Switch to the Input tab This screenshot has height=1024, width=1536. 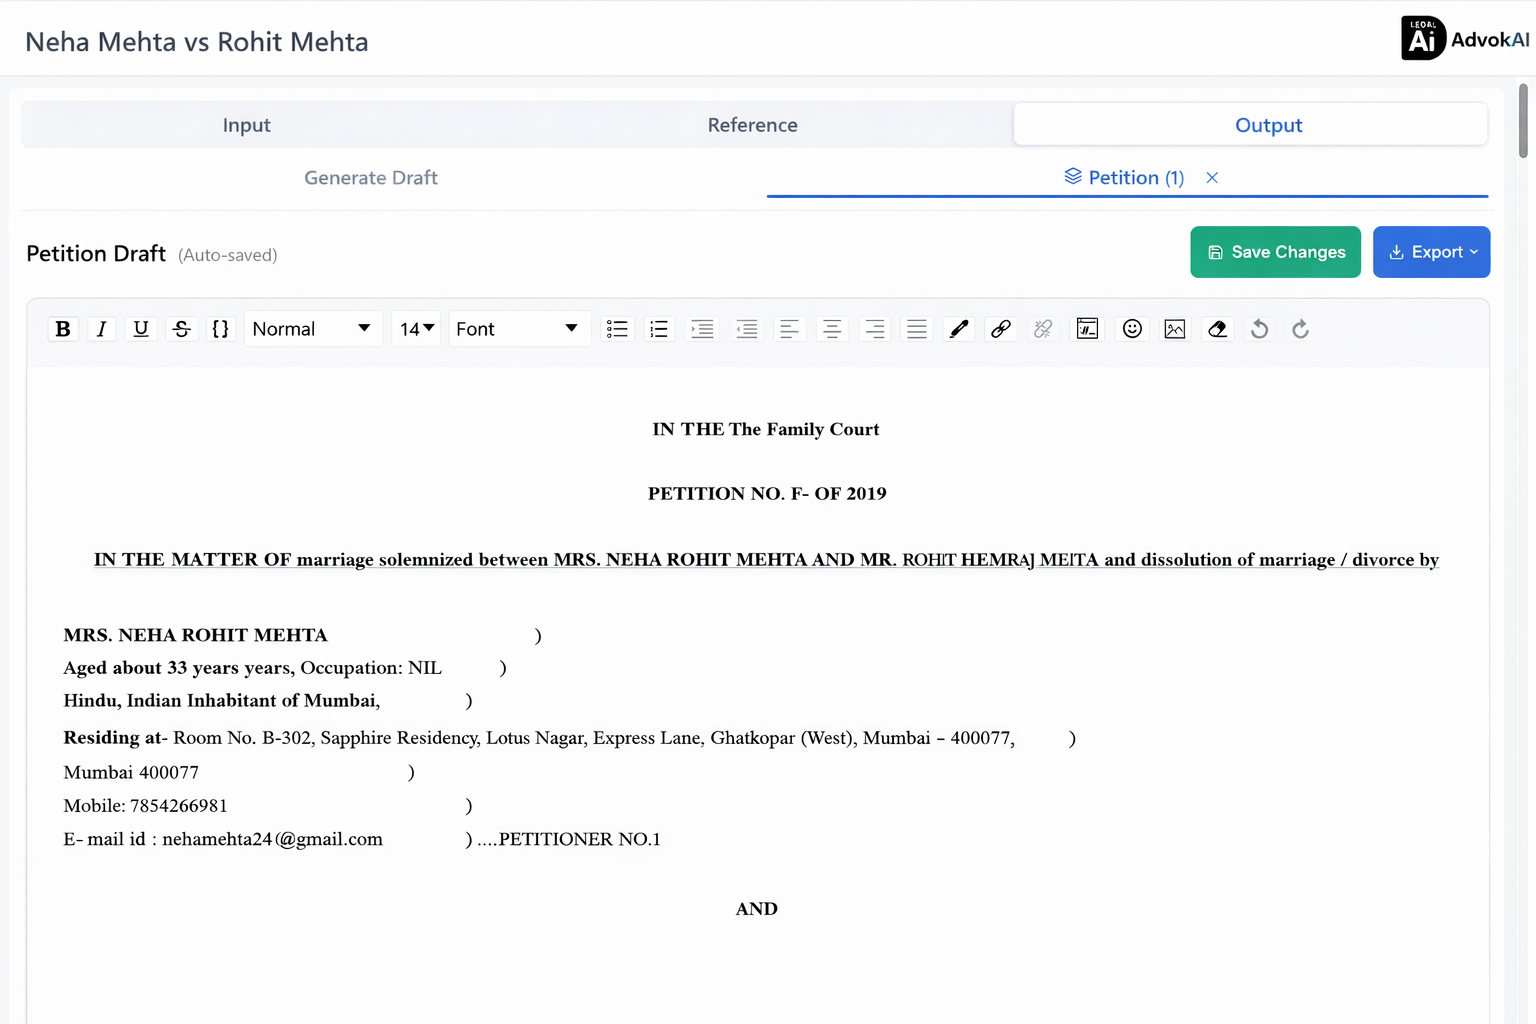246,125
